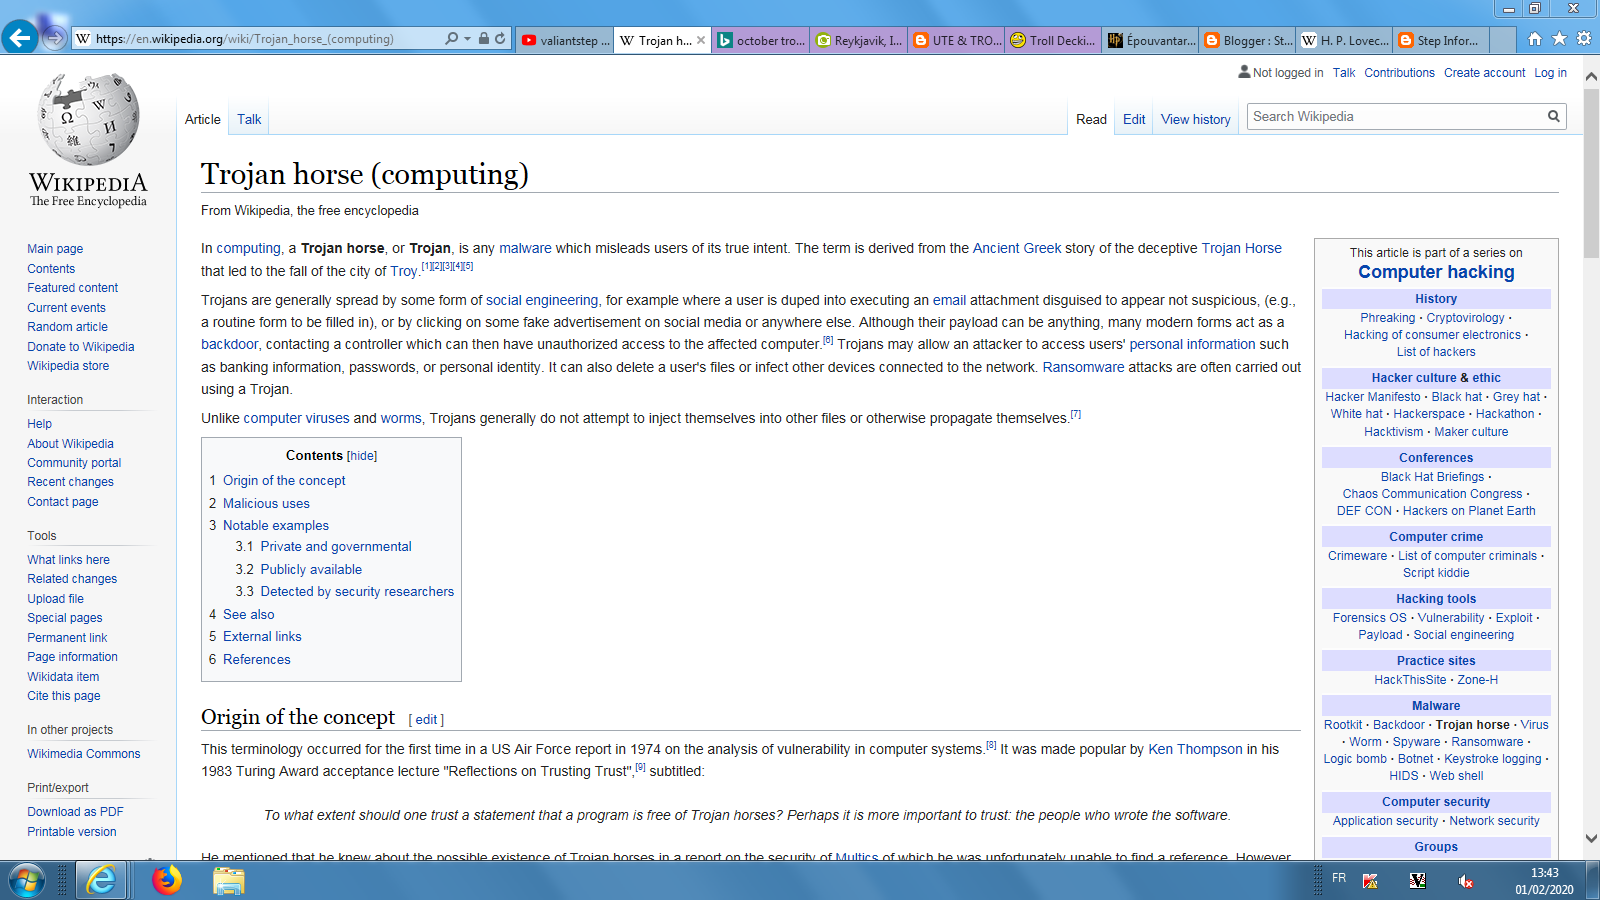Click into the Search Wikipedia field
This screenshot has height=900, width=1600.
[1395, 116]
